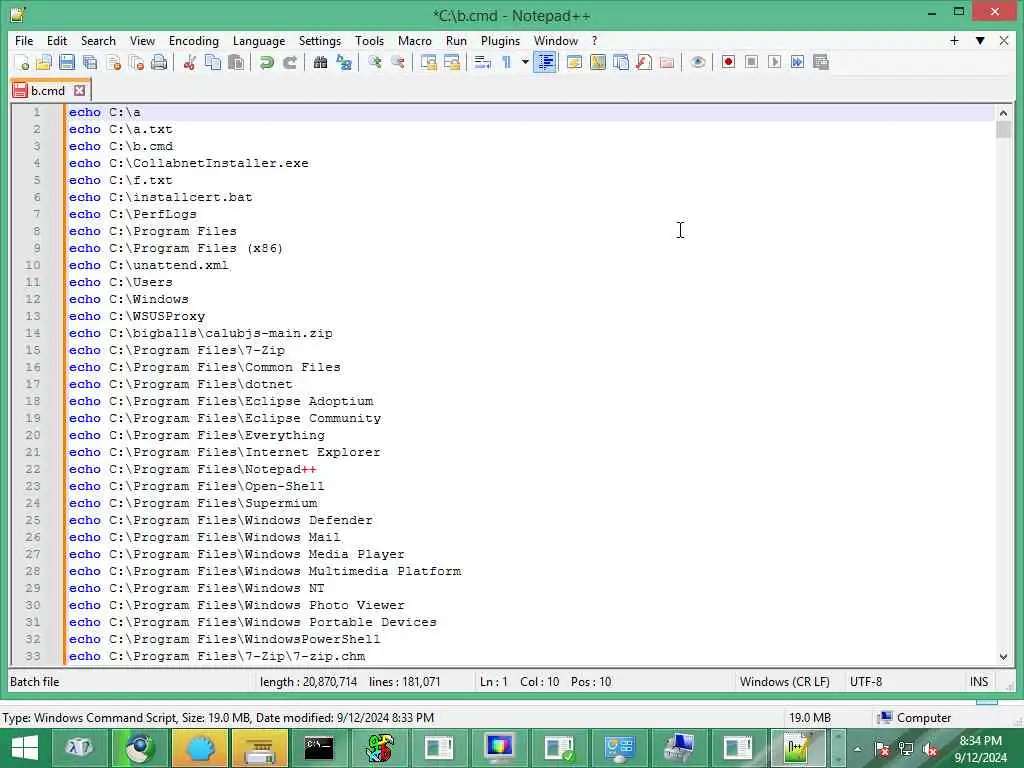Open Command Prompt from the taskbar
The width and height of the screenshot is (1024, 768).
tap(319, 748)
